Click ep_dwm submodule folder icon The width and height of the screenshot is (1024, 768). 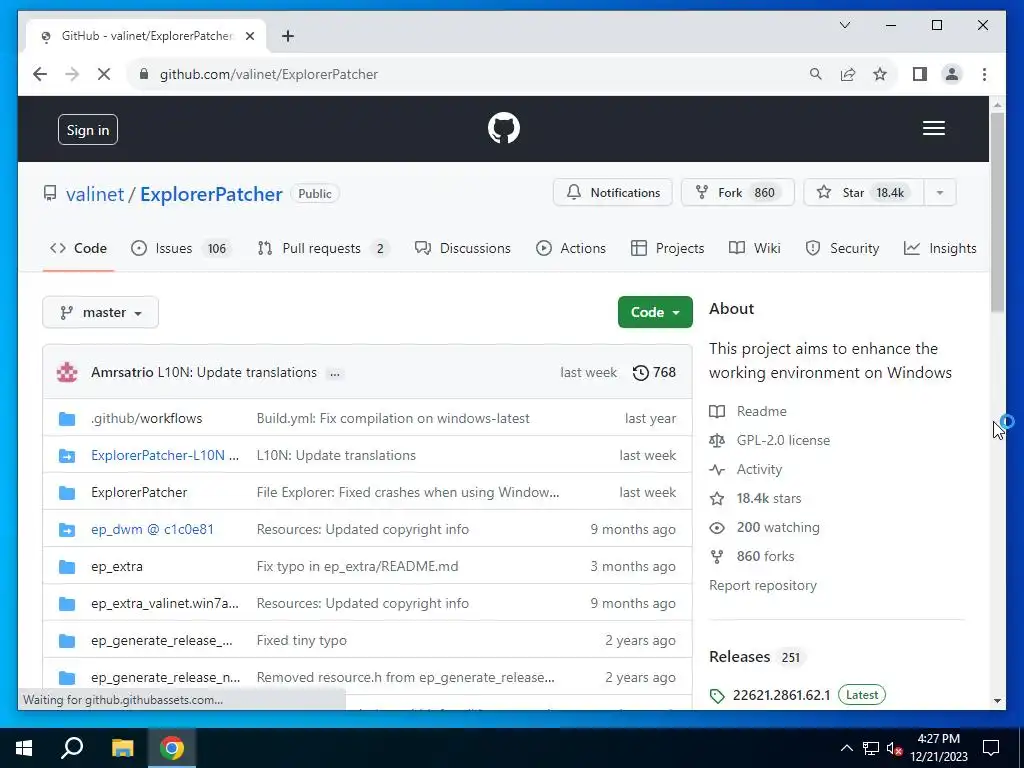[x=67, y=530]
